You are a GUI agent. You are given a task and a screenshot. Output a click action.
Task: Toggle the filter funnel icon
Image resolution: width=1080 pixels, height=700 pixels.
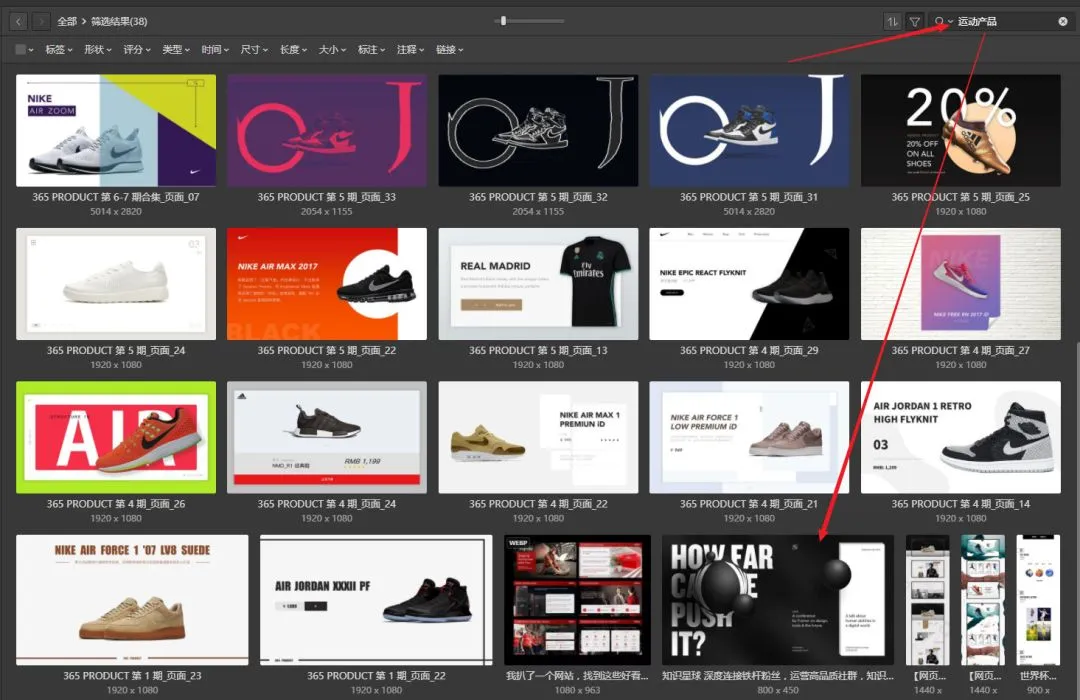[x=915, y=21]
